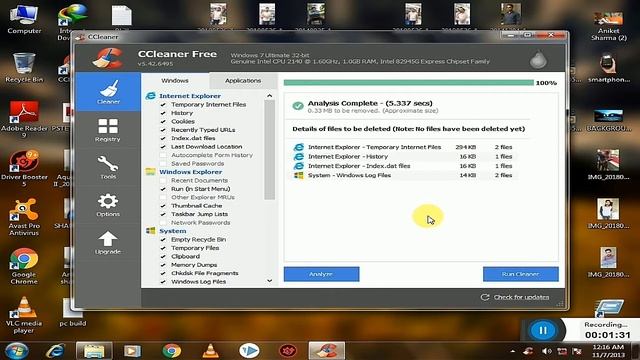Viewport: 640px width, 360px height.
Task: Click the cleaner list scrollbar thumb
Action: [269, 150]
